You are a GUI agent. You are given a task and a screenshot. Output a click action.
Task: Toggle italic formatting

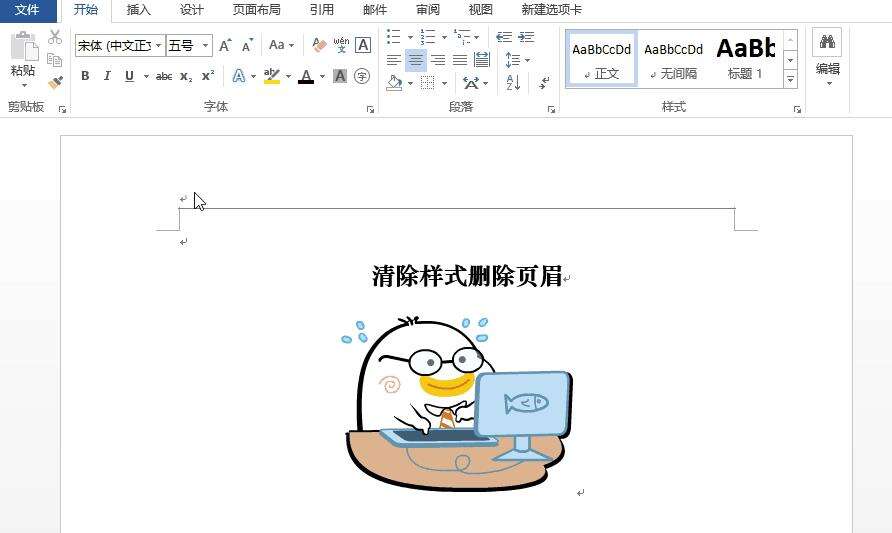[x=107, y=76]
